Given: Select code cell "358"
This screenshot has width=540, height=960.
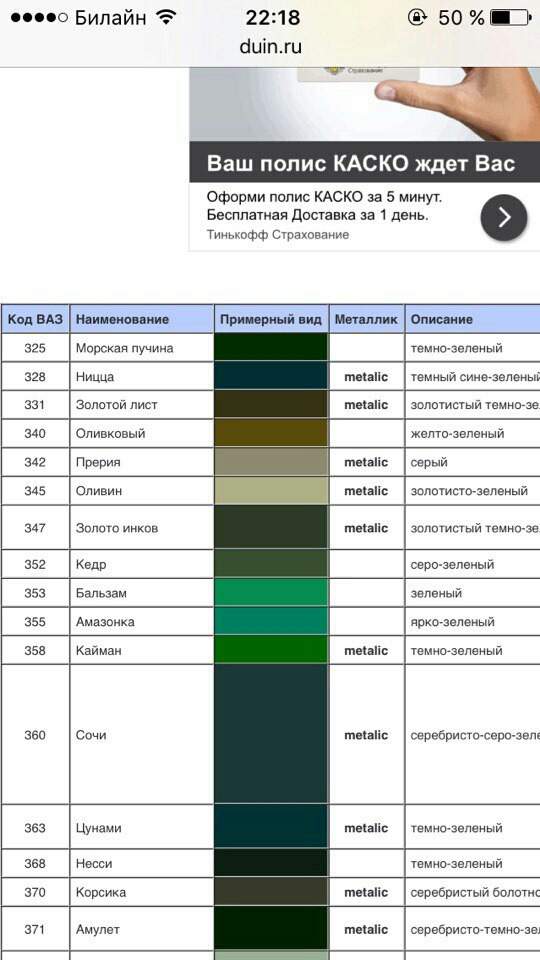Looking at the screenshot, I should point(35,650).
